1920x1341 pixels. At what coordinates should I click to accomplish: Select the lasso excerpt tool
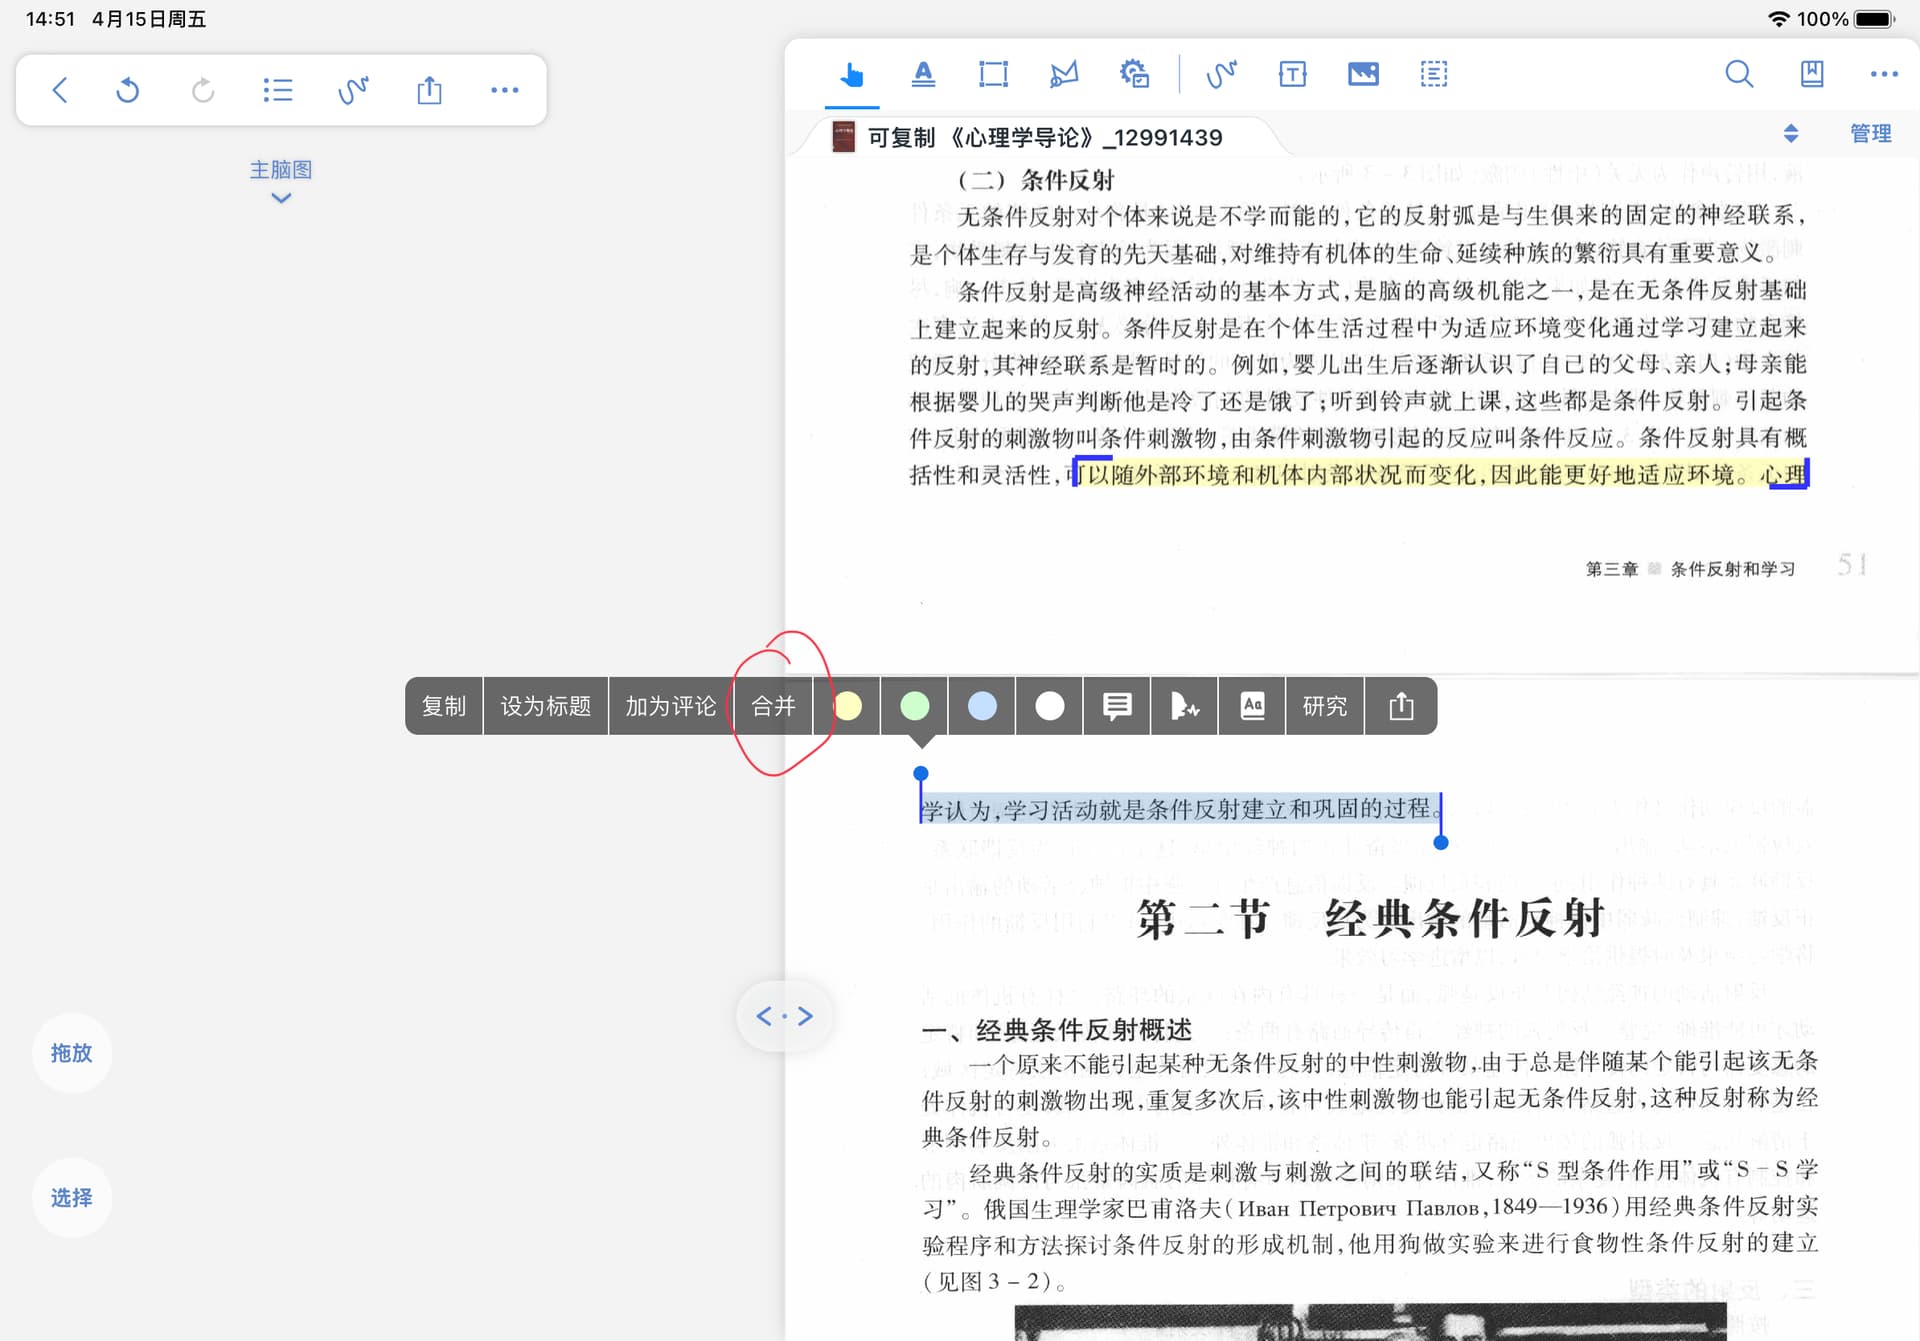pyautogui.click(x=1063, y=75)
